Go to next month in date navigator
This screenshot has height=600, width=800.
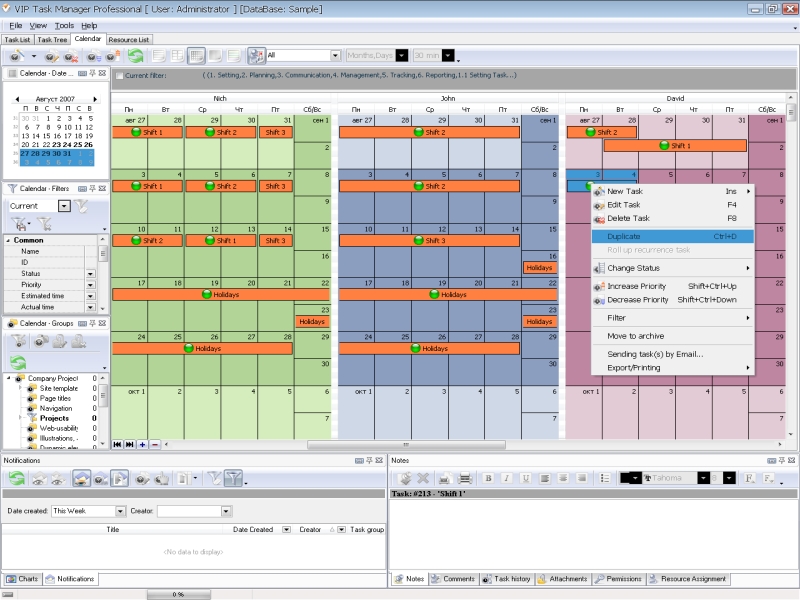(95, 99)
